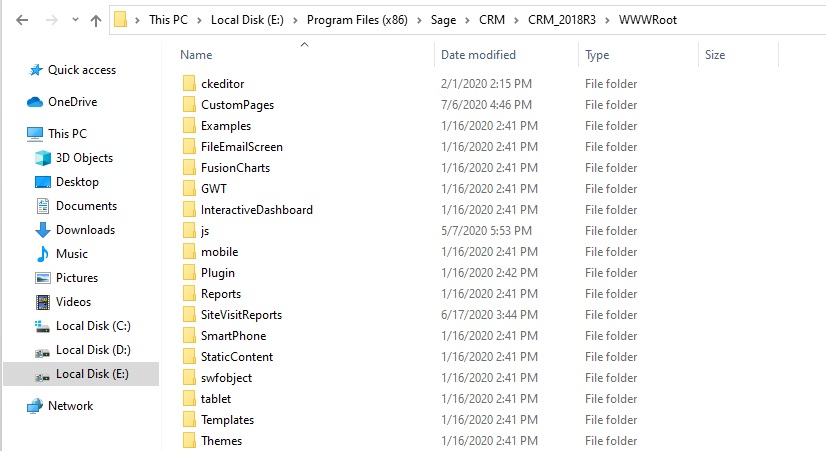Expand chevron after Program Files (x86) breadcrumb

tap(419, 21)
